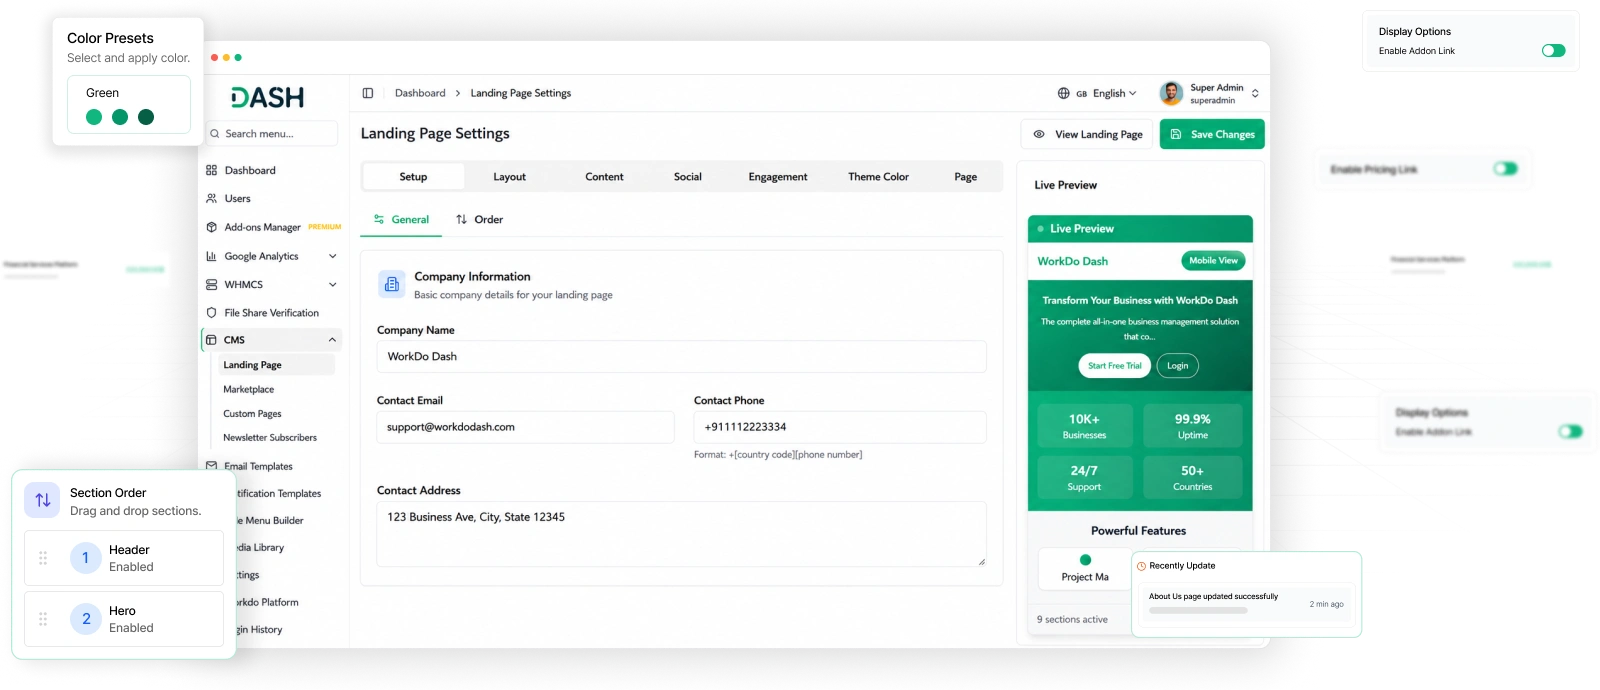Click the globe language icon
Image resolution: width=1600 pixels, height=690 pixels.
tap(1063, 93)
